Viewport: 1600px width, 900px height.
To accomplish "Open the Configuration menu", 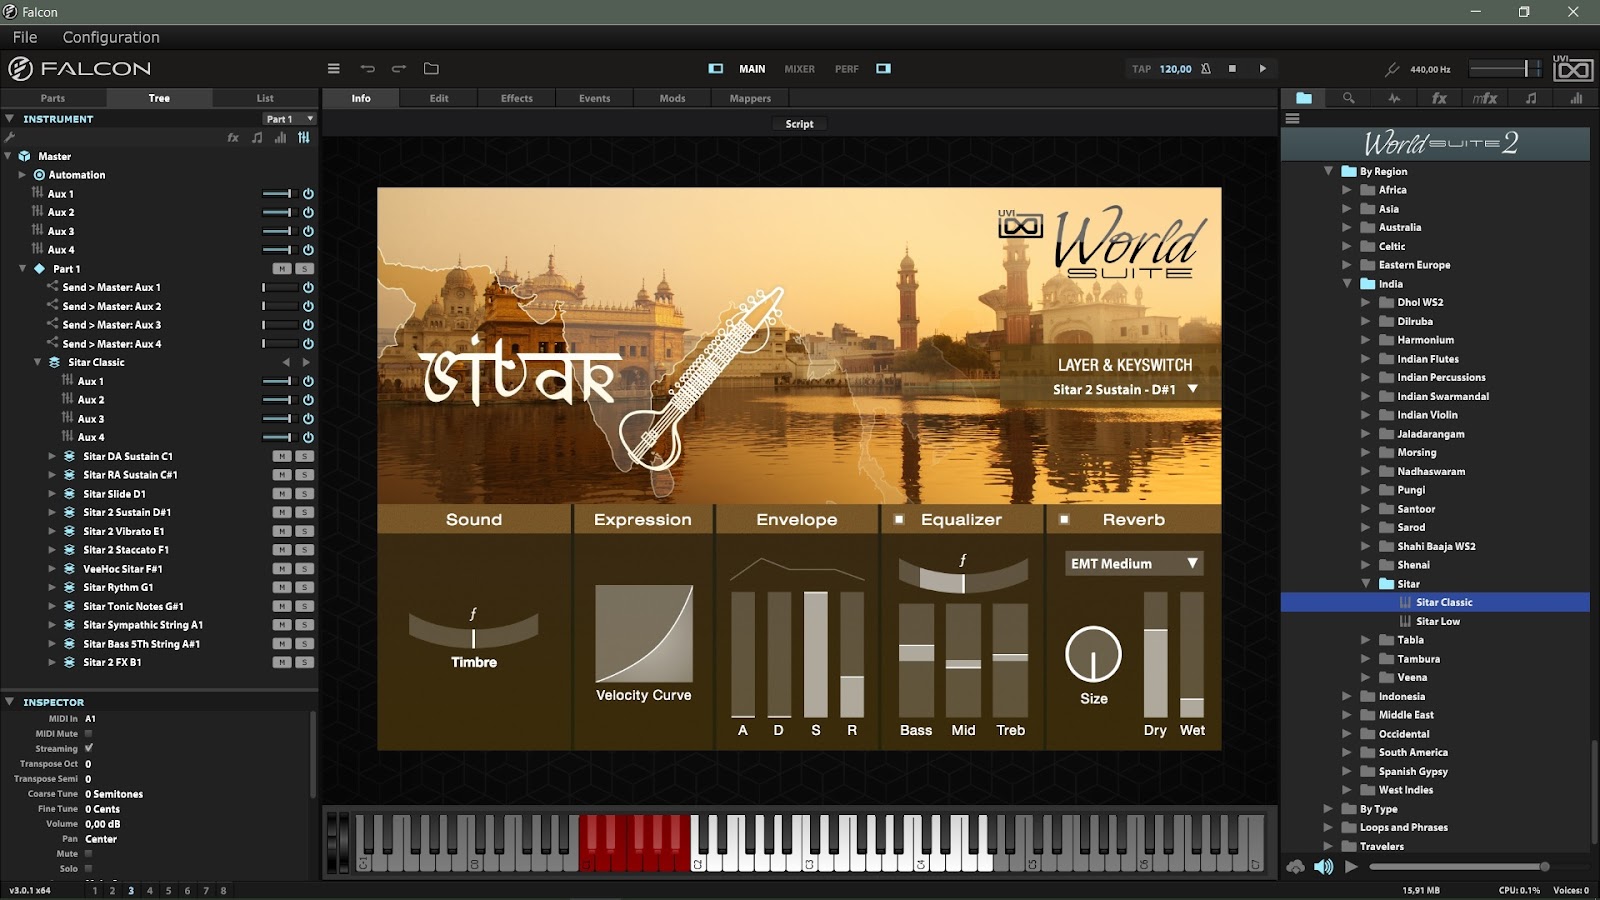I will (111, 37).
